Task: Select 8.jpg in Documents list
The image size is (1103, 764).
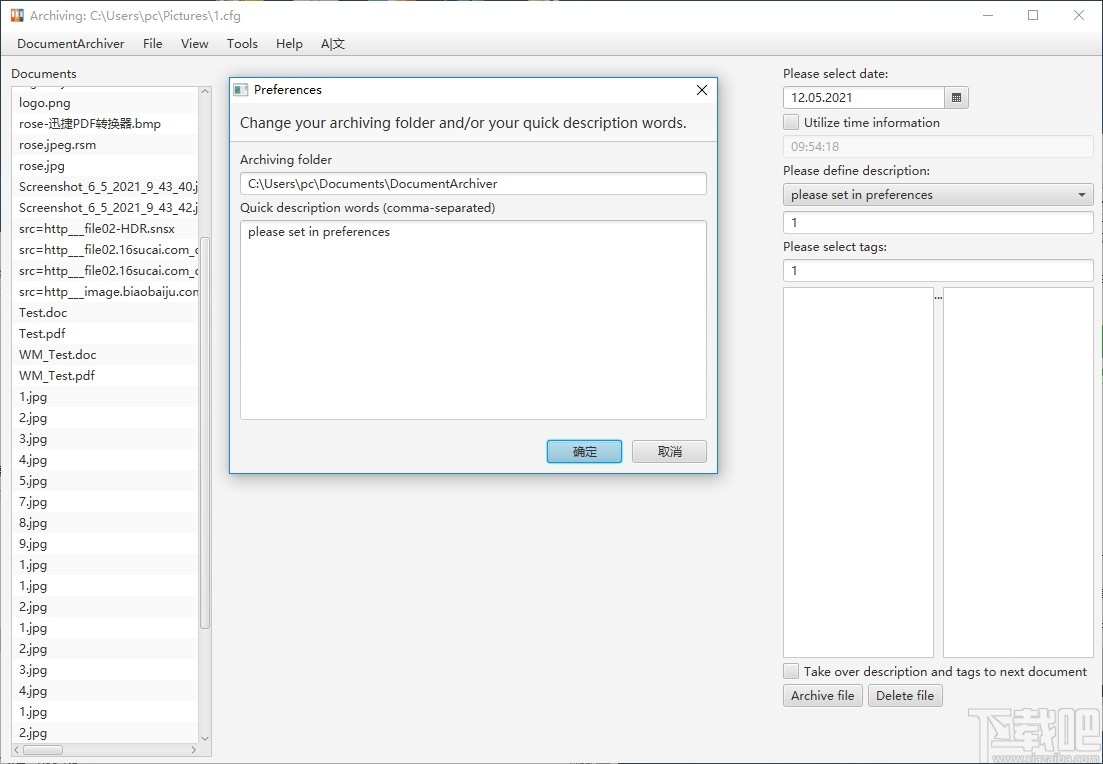Action: click(x=106, y=523)
